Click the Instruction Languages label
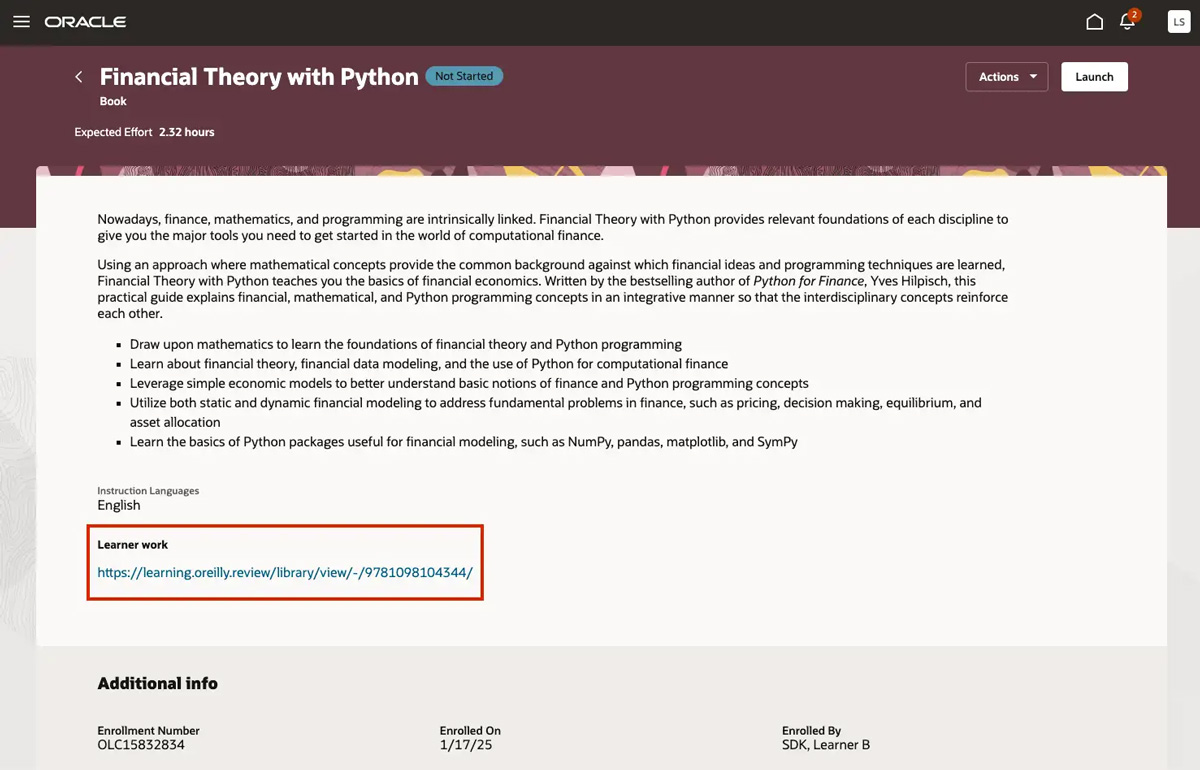This screenshot has width=1200, height=770. [148, 491]
